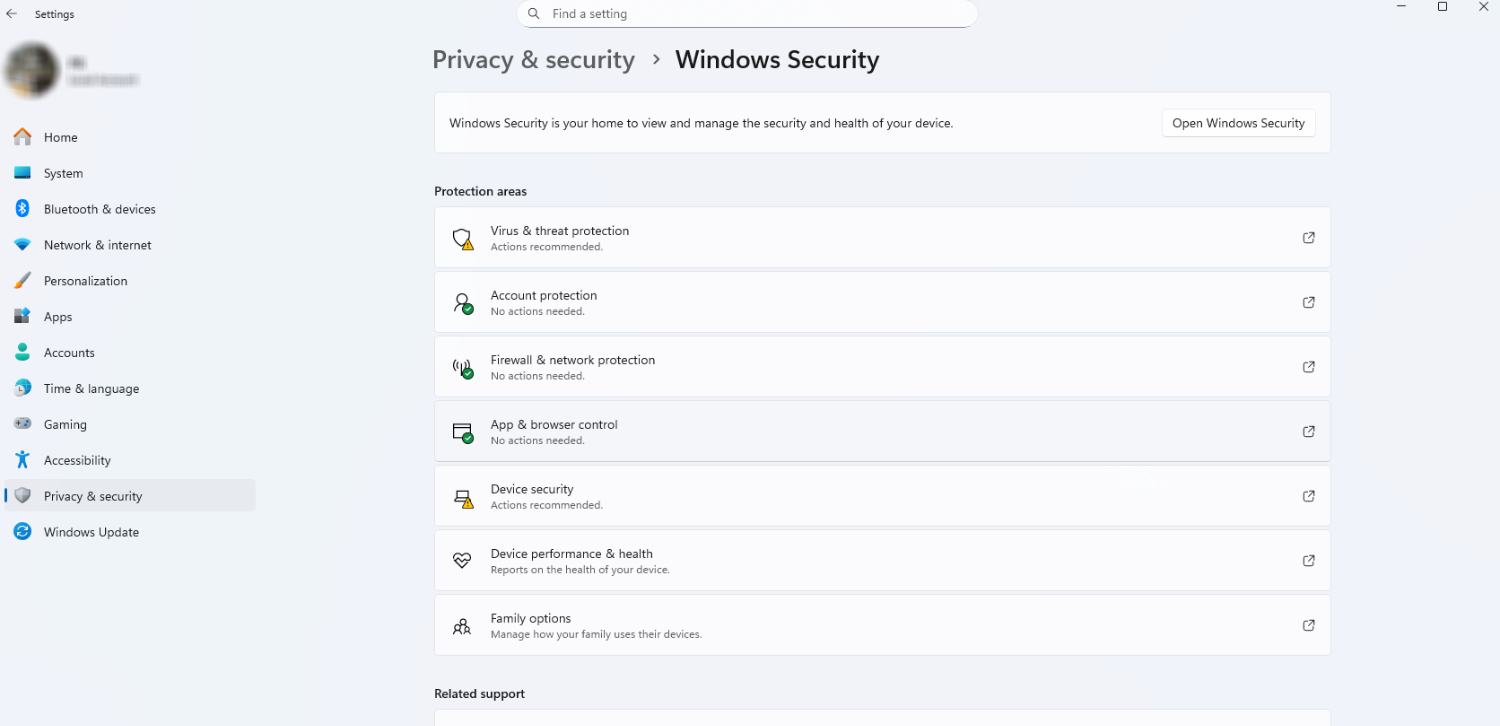The width and height of the screenshot is (1500, 726).
Task: Click the Find a setting search box
Action: (x=747, y=14)
